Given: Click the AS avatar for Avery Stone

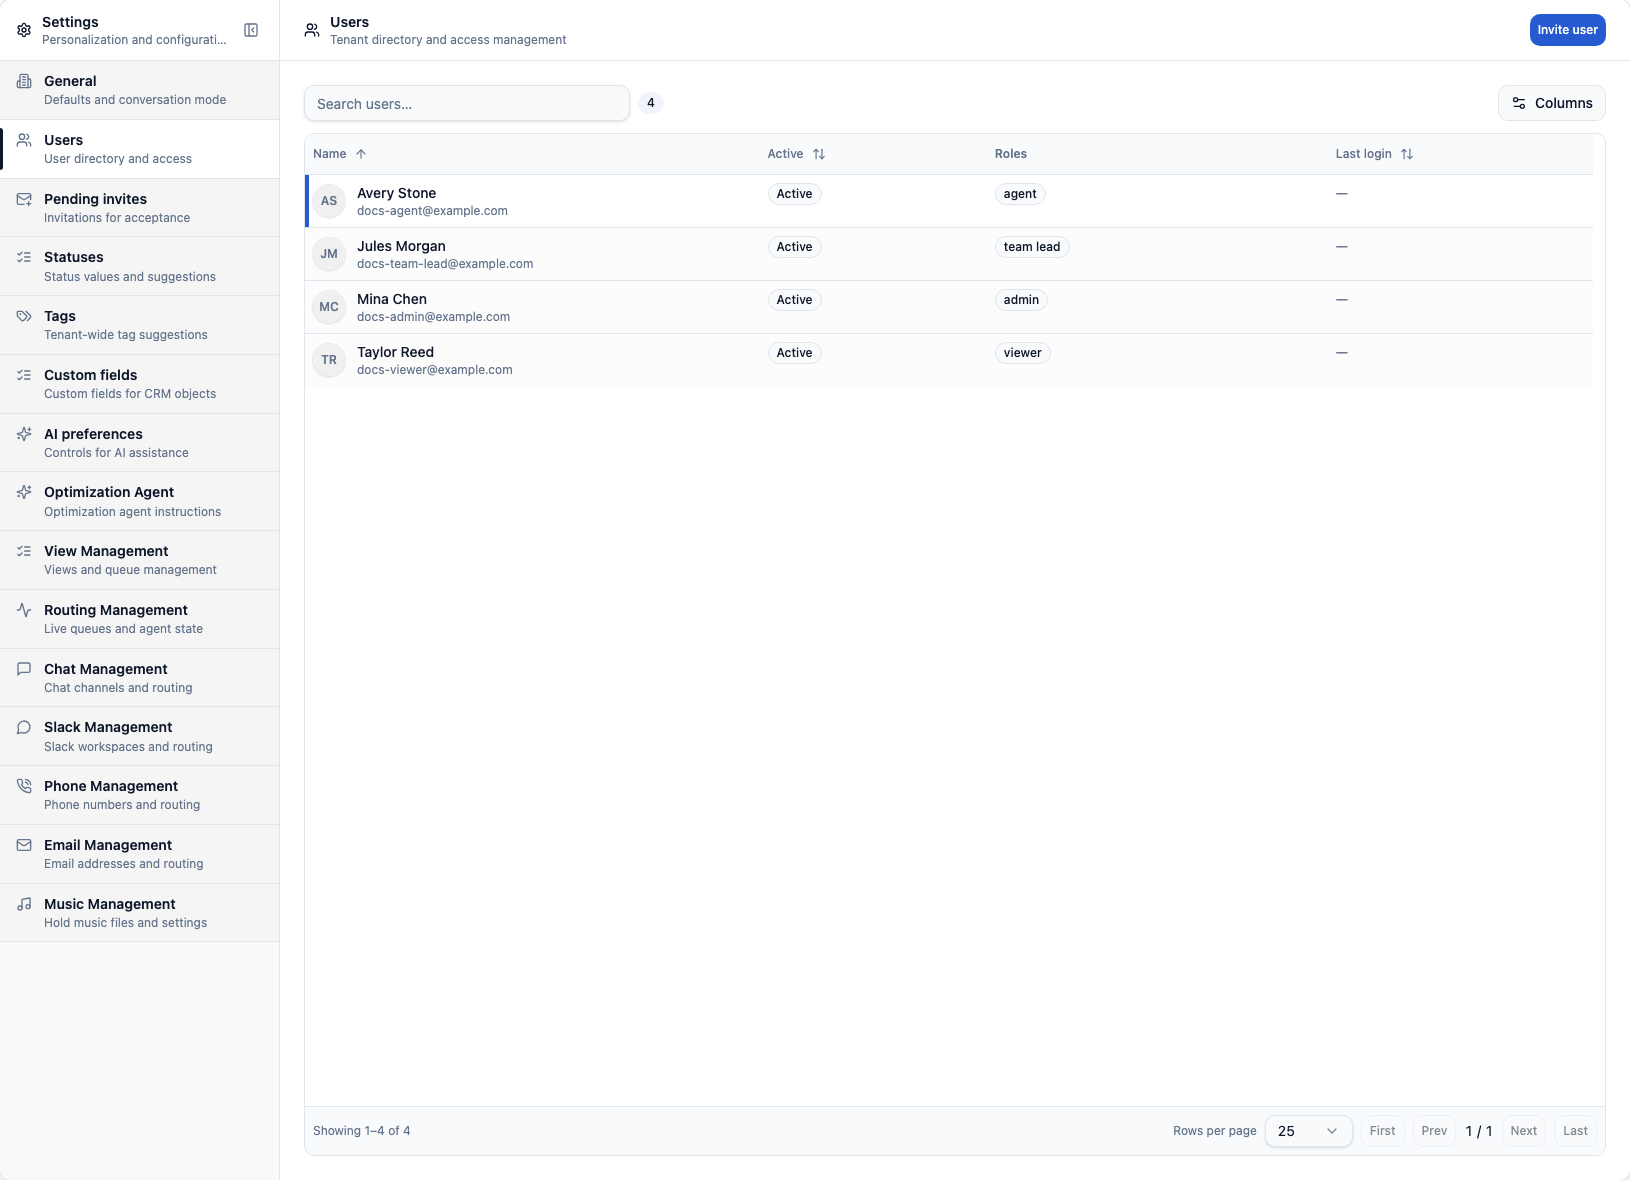Looking at the screenshot, I should coord(329,201).
